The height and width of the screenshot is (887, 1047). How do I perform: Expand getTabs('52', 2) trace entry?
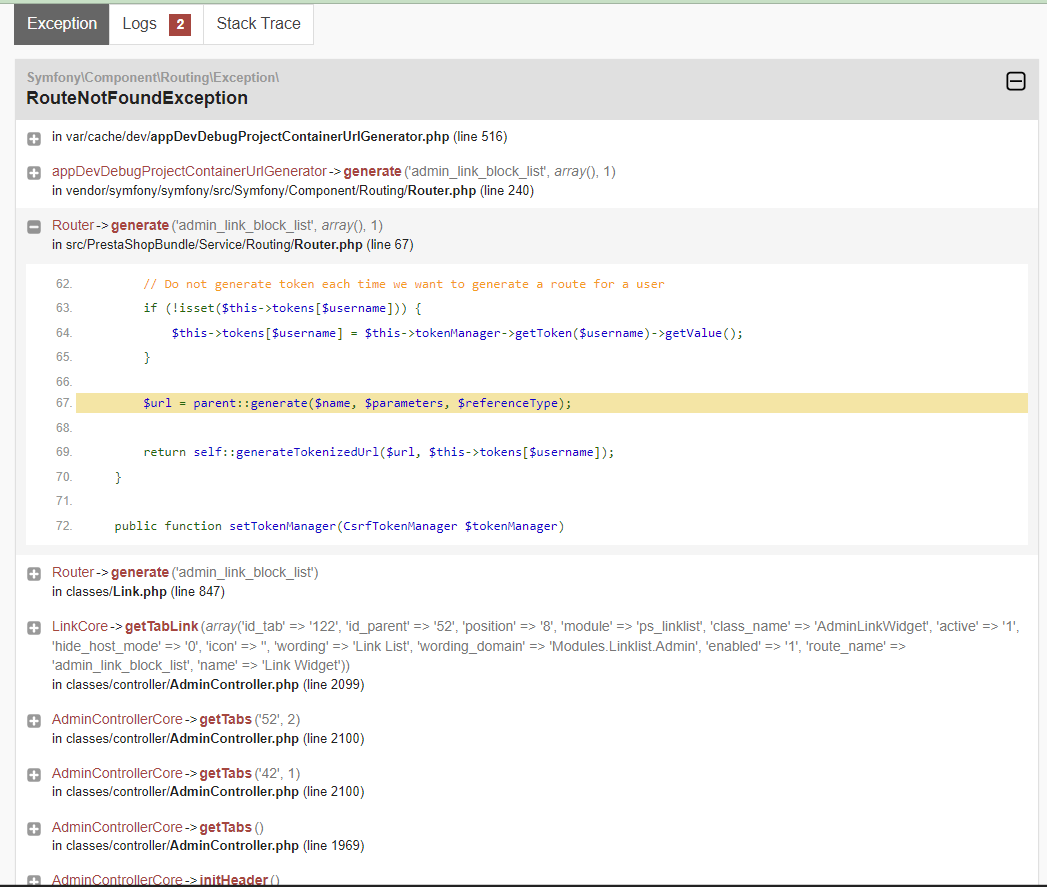pos(34,721)
